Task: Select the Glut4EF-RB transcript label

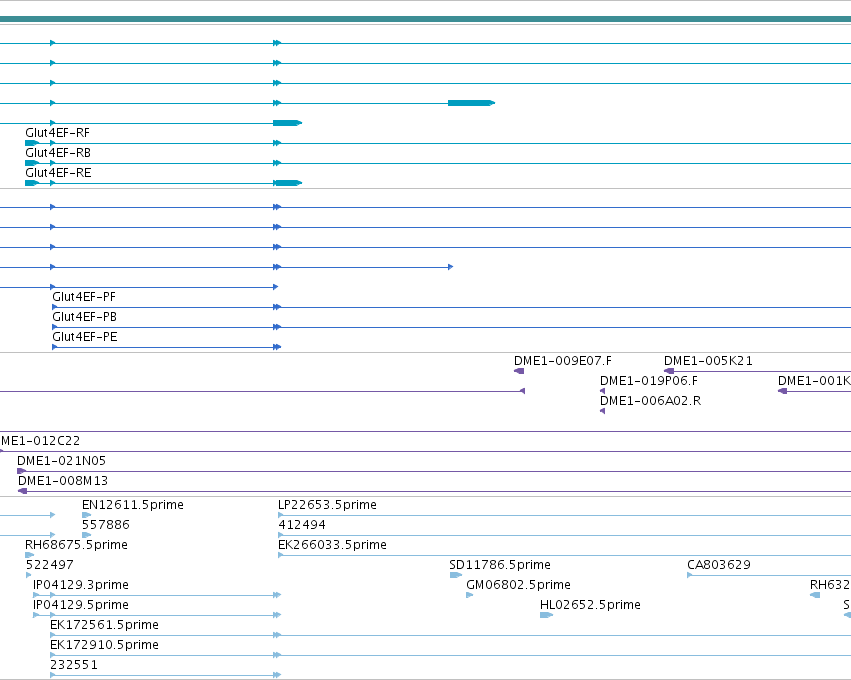Action: point(58,153)
